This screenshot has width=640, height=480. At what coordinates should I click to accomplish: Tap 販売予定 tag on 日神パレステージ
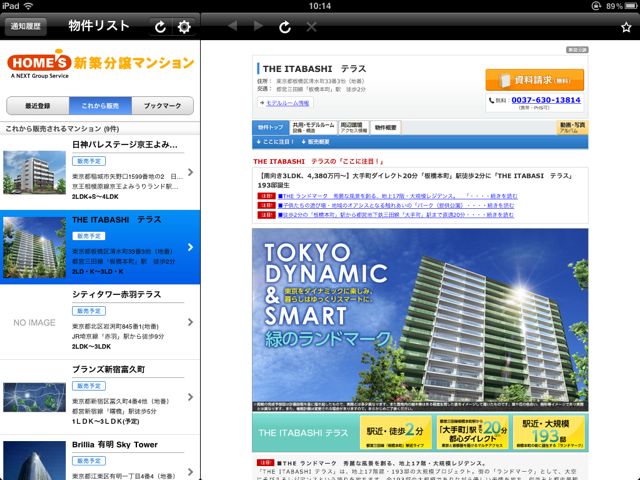coord(89,161)
